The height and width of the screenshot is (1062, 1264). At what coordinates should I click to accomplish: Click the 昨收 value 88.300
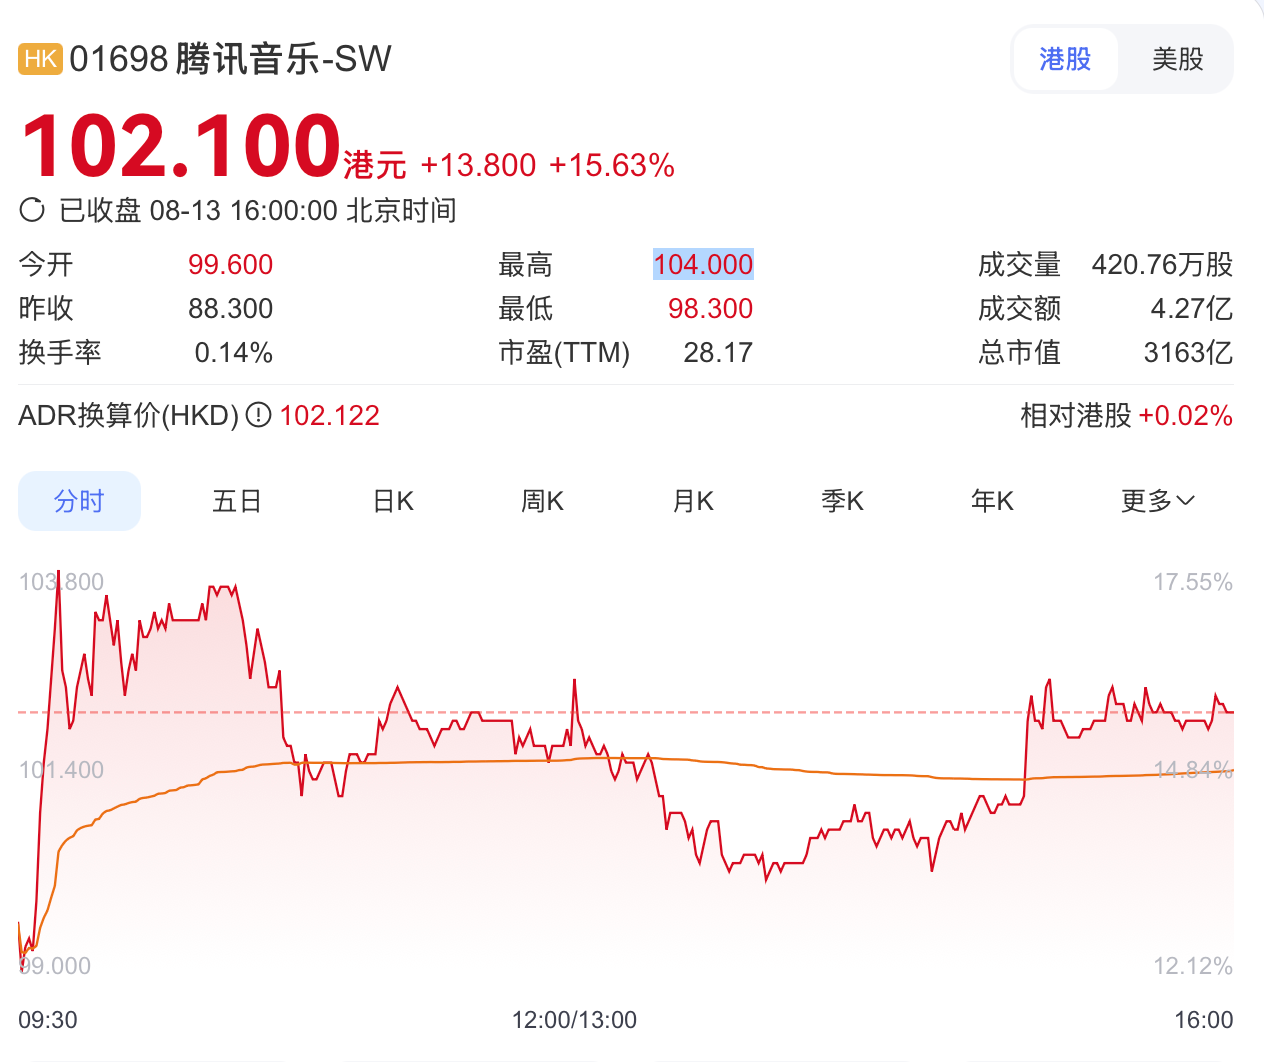coord(230,308)
